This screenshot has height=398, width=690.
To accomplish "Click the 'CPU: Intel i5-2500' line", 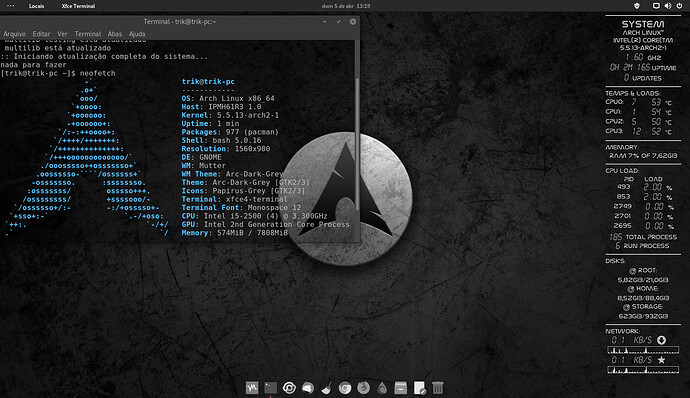I will pos(254,216).
